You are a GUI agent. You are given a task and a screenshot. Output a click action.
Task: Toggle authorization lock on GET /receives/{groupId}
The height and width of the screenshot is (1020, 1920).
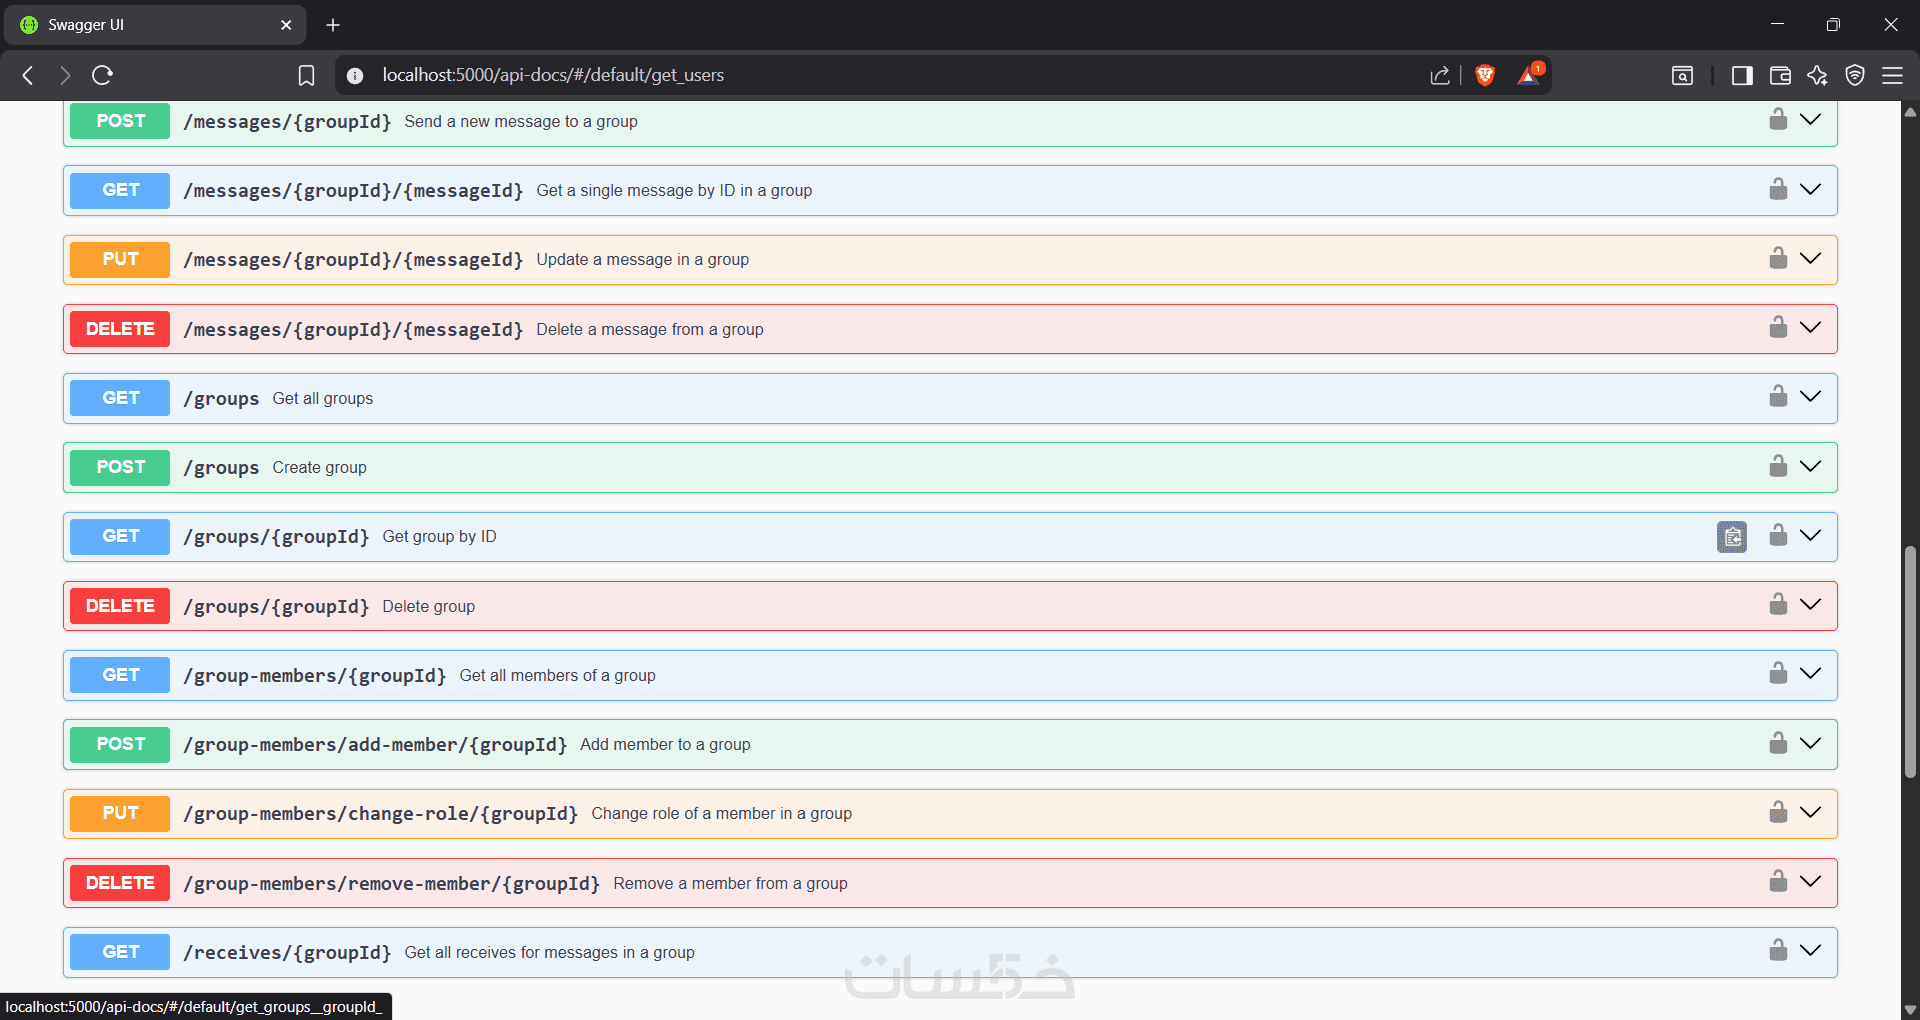pos(1778,951)
